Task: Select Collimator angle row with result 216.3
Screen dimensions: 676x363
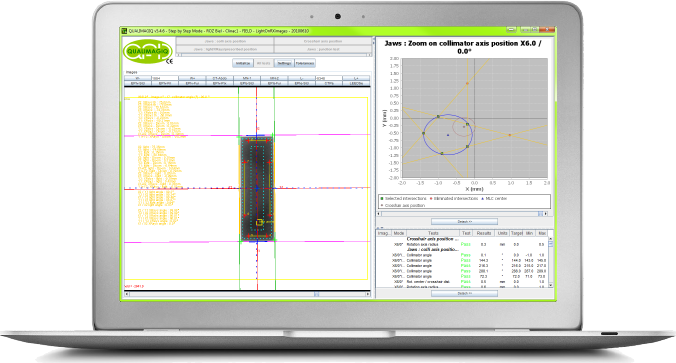Action: [462, 266]
